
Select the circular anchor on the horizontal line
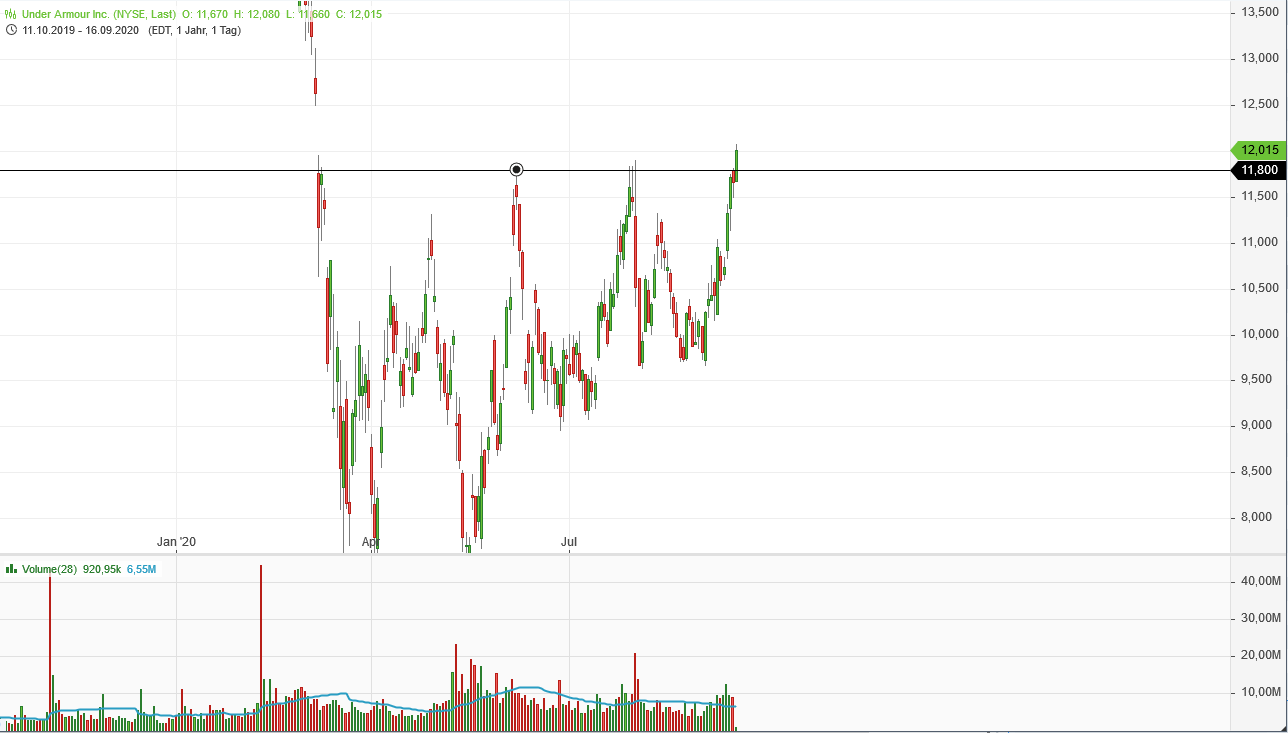(x=516, y=169)
